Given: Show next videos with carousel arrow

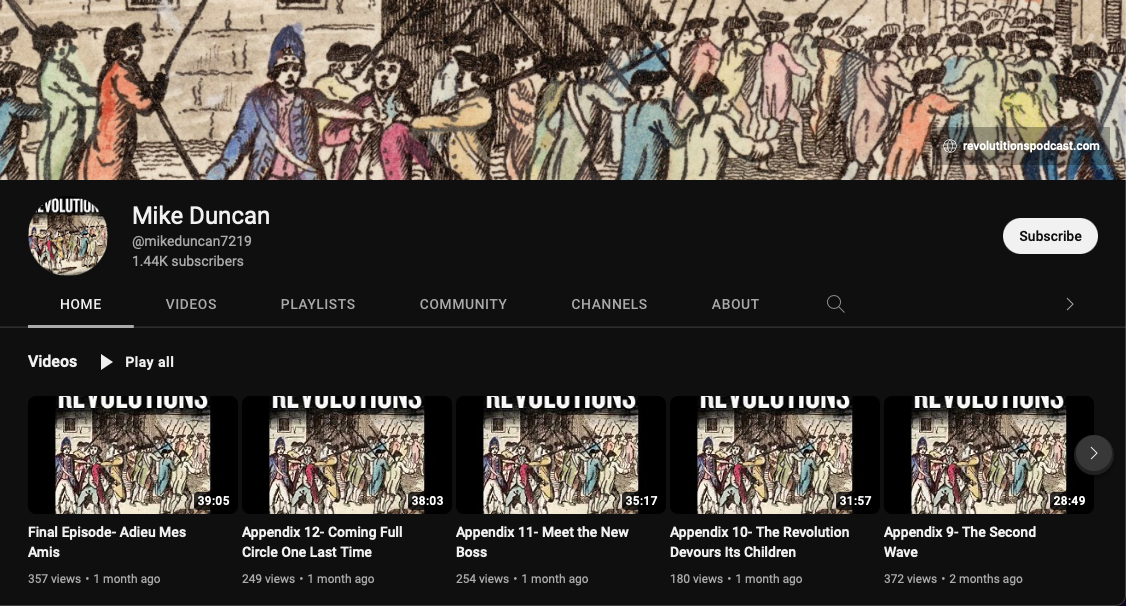Looking at the screenshot, I should coord(1093,453).
